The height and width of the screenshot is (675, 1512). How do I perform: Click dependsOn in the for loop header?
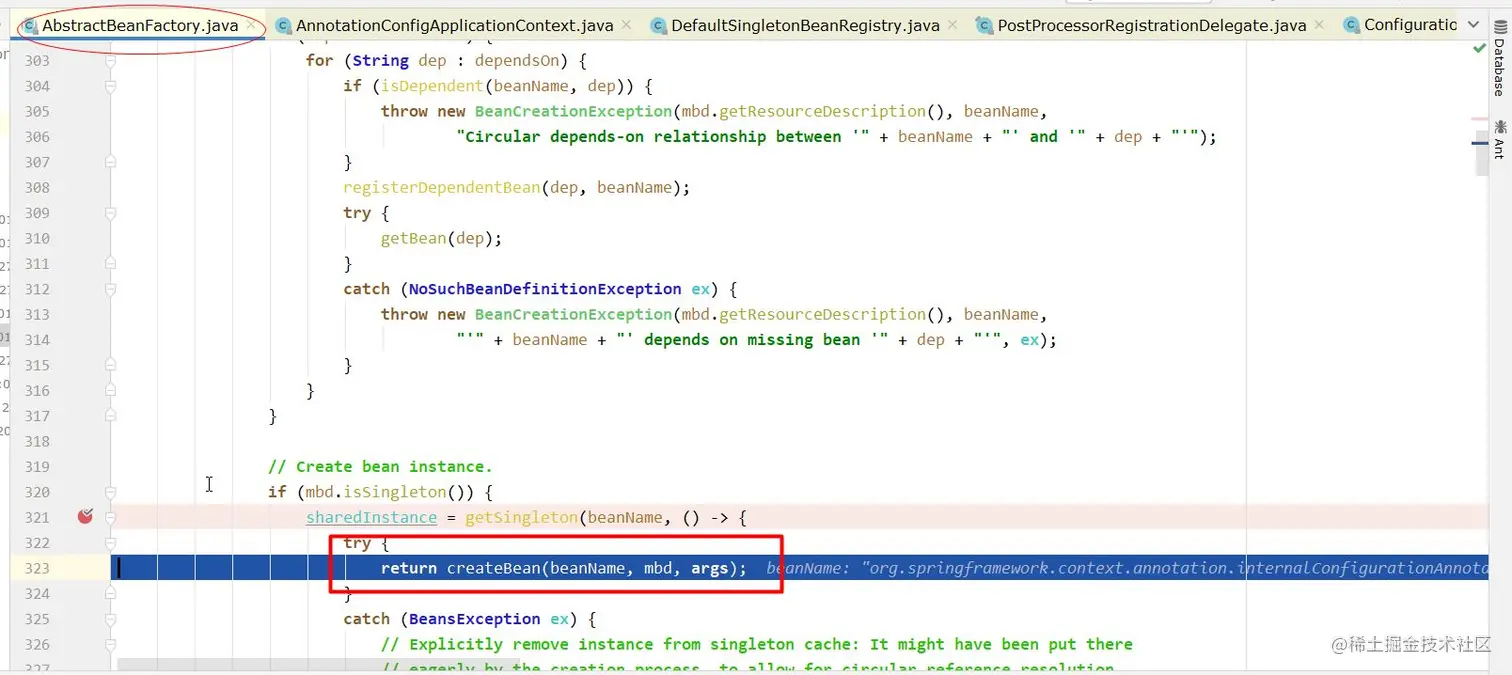pos(517,61)
